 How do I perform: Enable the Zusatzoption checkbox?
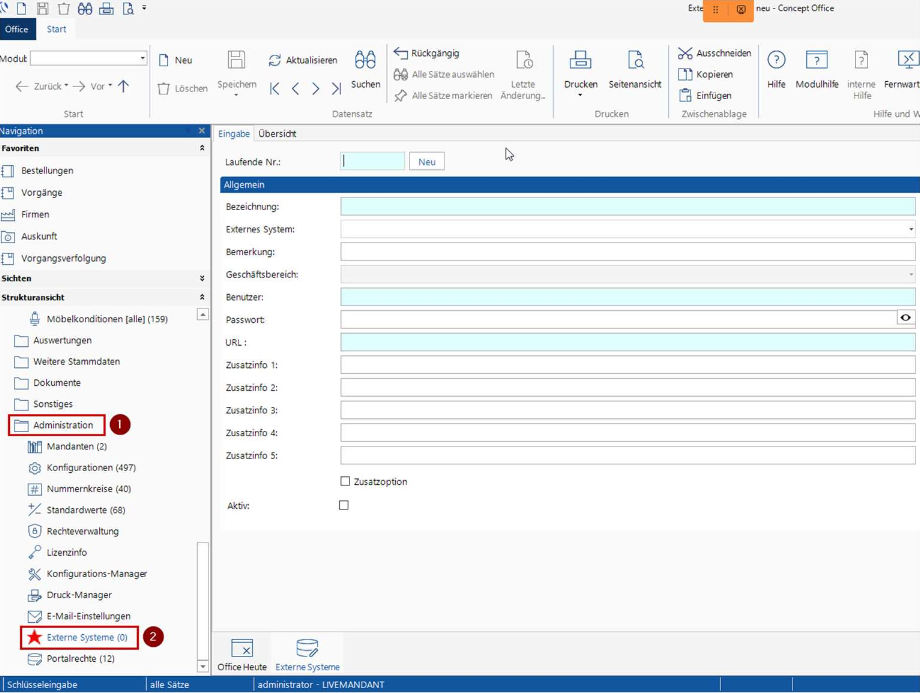345,481
